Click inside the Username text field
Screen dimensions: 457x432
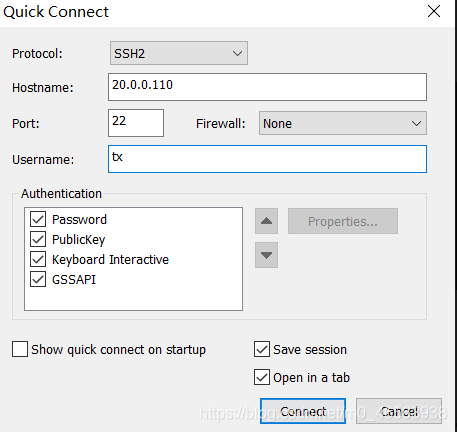pos(267,159)
